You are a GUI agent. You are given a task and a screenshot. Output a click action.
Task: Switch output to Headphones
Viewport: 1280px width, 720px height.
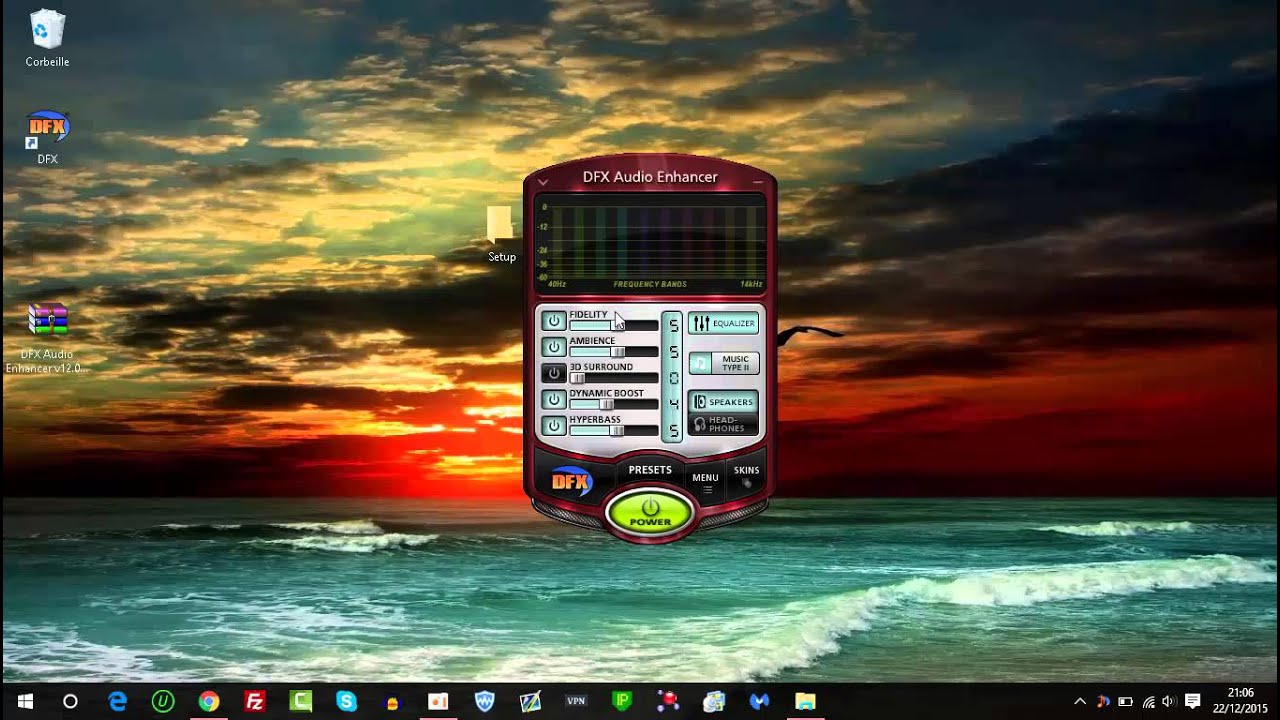[723, 424]
